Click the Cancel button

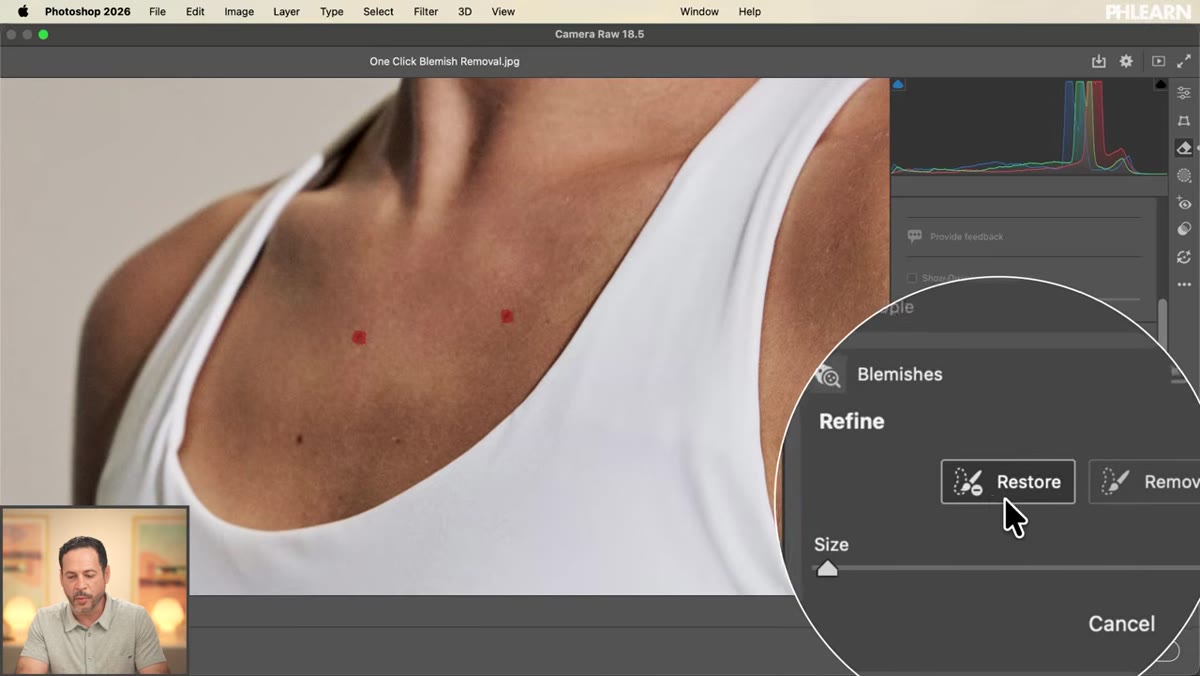click(1122, 623)
